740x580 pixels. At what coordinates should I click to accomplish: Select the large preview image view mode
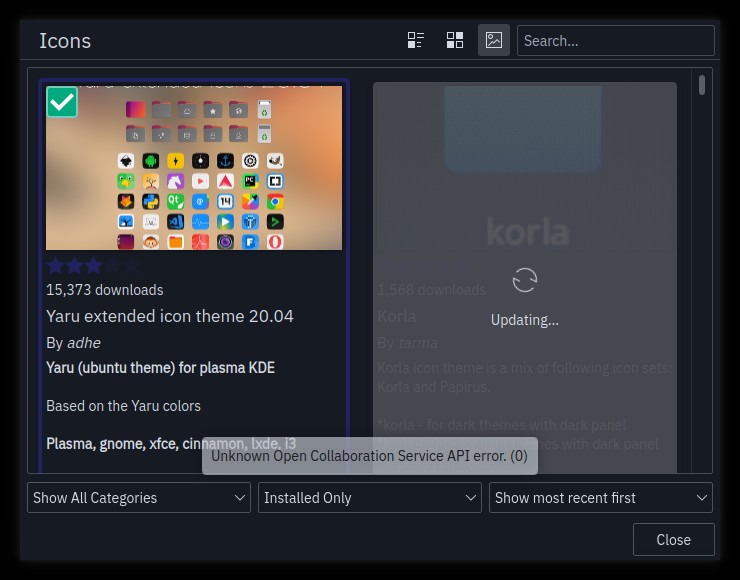494,40
